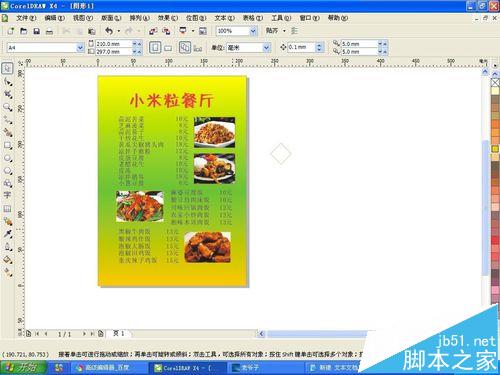This screenshot has width=500, height=375.
Task: Select the Interactive Blend tool in the toolbox
Action: point(8,221)
